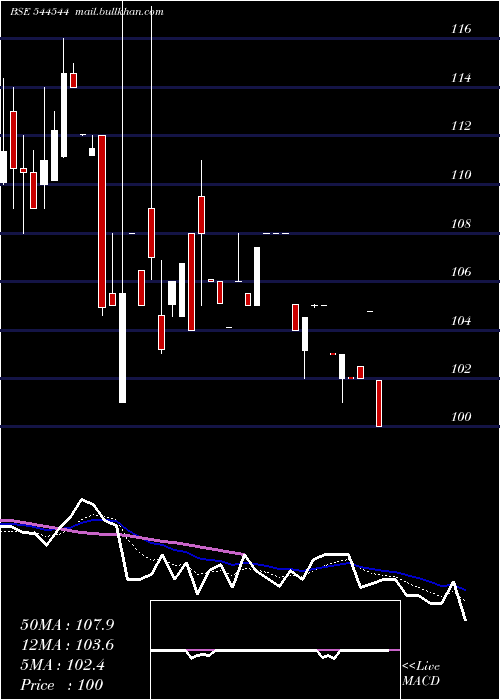Click the <<Live MACD label
Screen dimensions: 500x700
[x=421, y=673]
